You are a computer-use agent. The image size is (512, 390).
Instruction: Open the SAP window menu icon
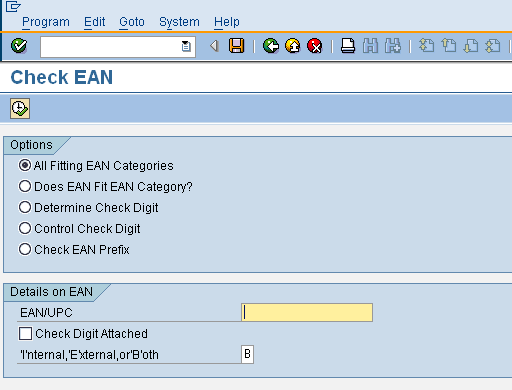point(13,6)
